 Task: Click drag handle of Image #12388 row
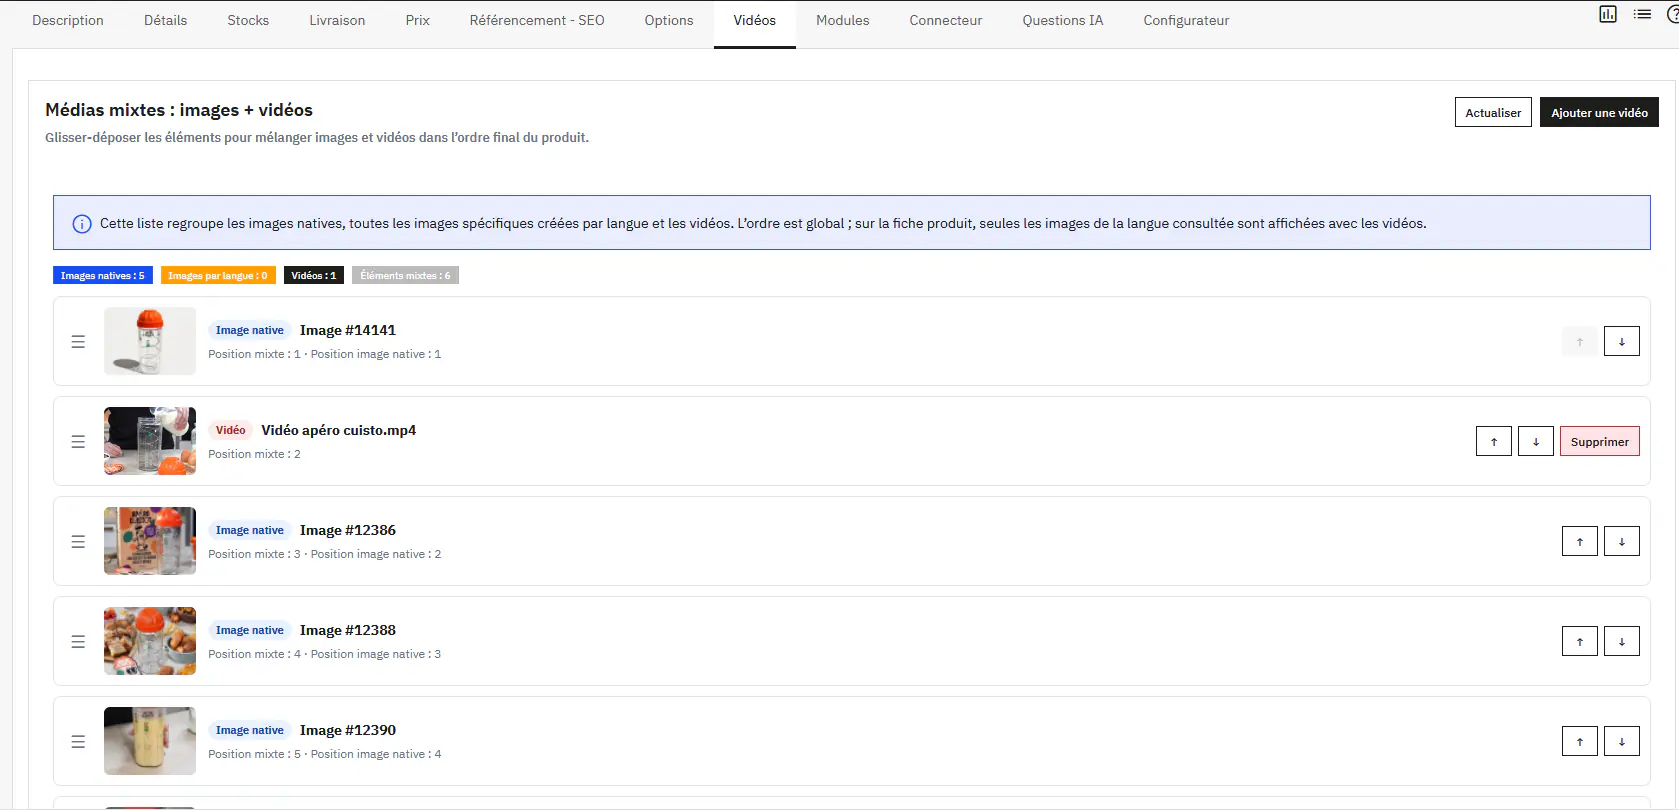78,642
